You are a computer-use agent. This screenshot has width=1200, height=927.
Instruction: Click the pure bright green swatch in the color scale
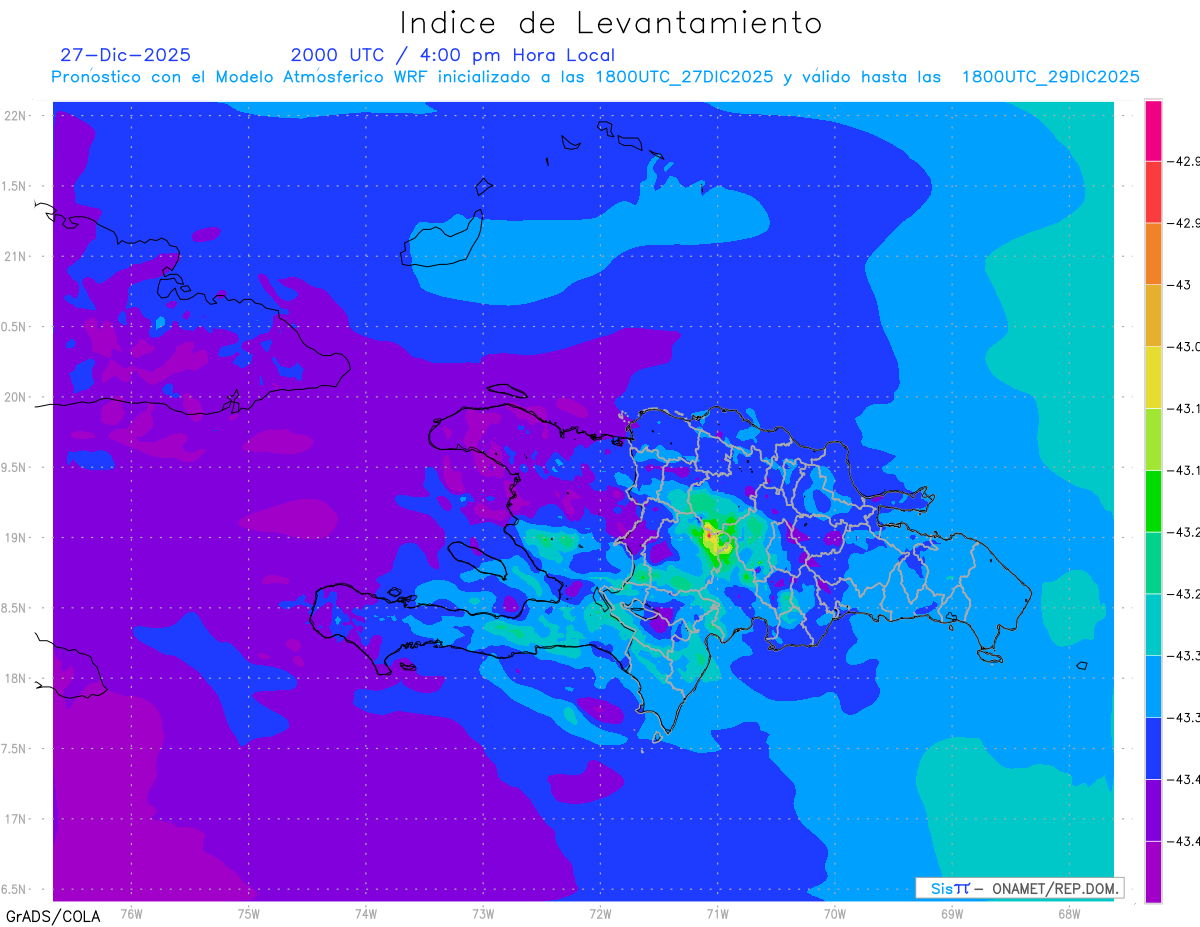pos(1153,501)
